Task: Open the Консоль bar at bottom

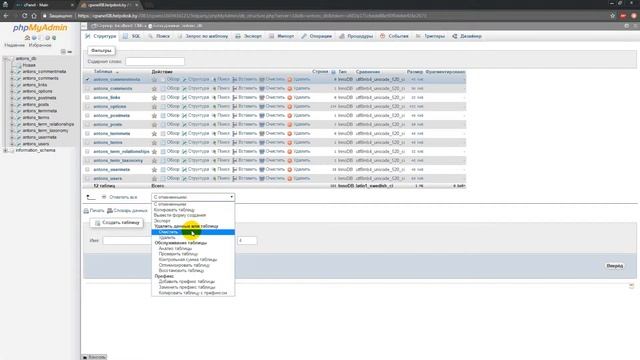Action: click(94, 357)
